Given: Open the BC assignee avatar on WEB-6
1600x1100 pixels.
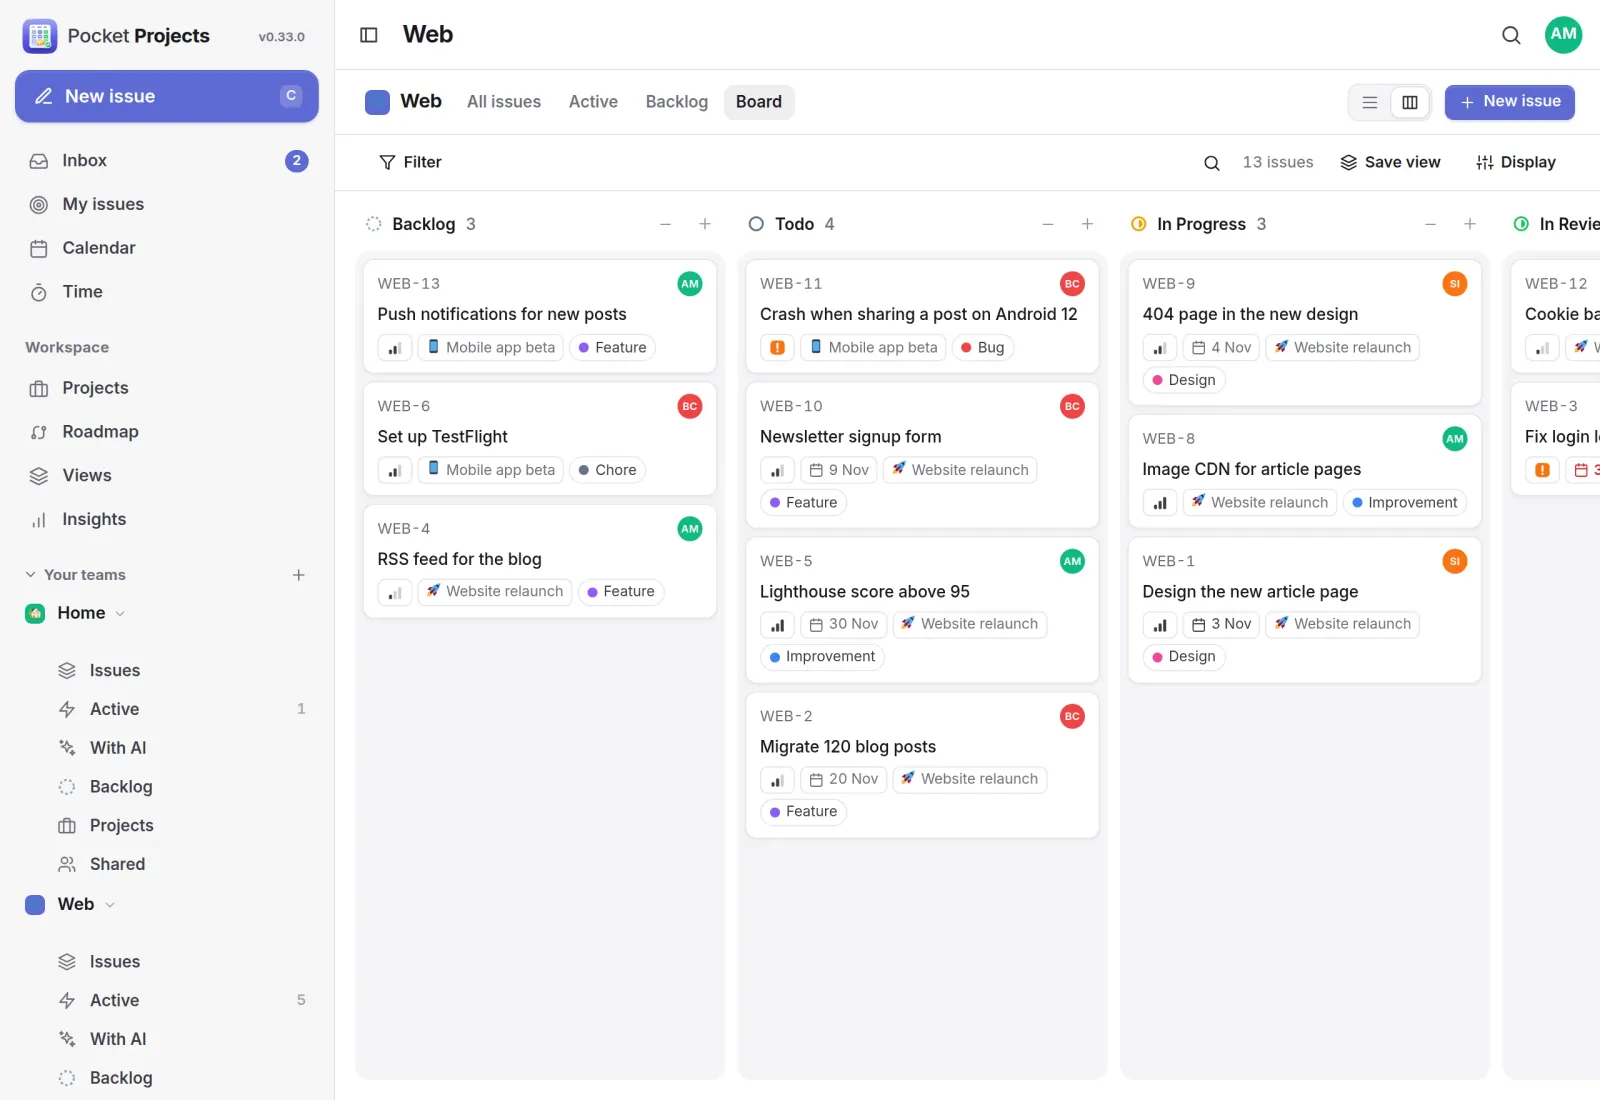Looking at the screenshot, I should point(690,407).
